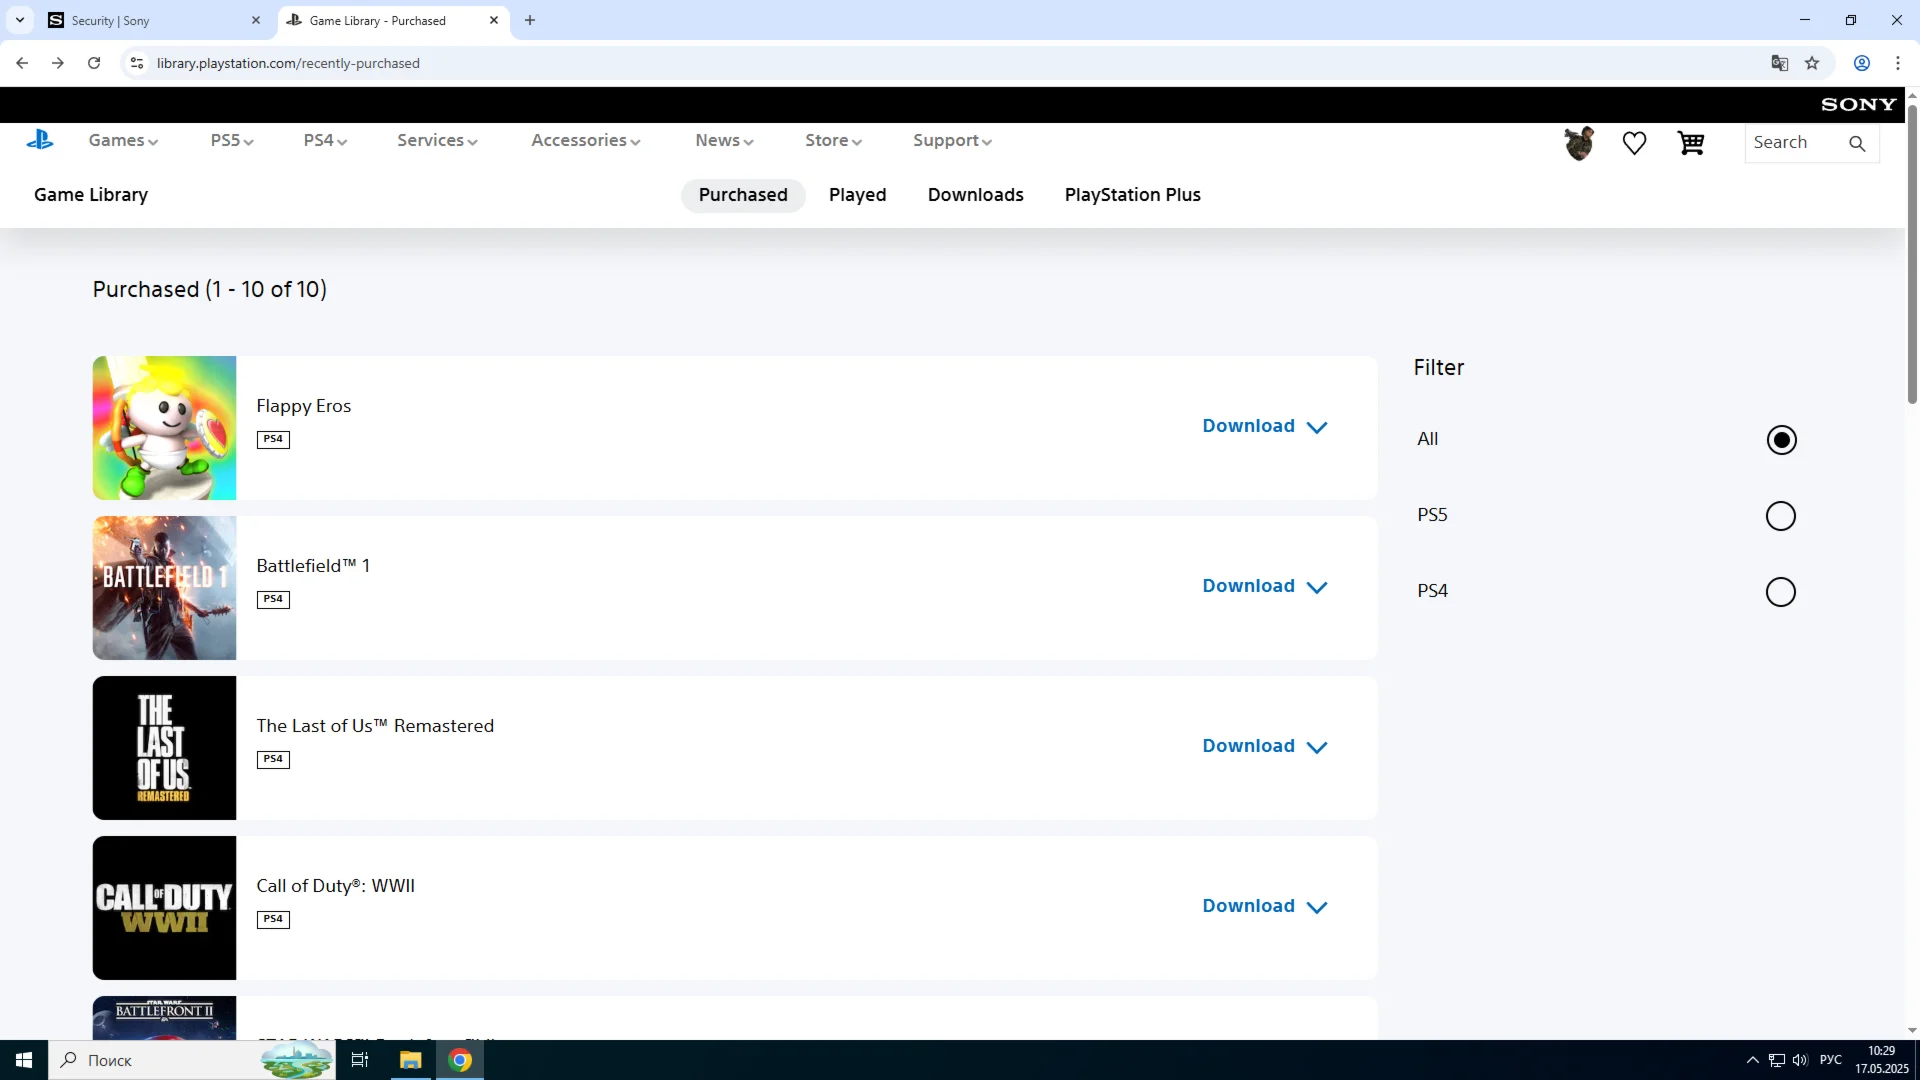Switch to the Played tab
This screenshot has width=1920, height=1080.
(x=857, y=195)
